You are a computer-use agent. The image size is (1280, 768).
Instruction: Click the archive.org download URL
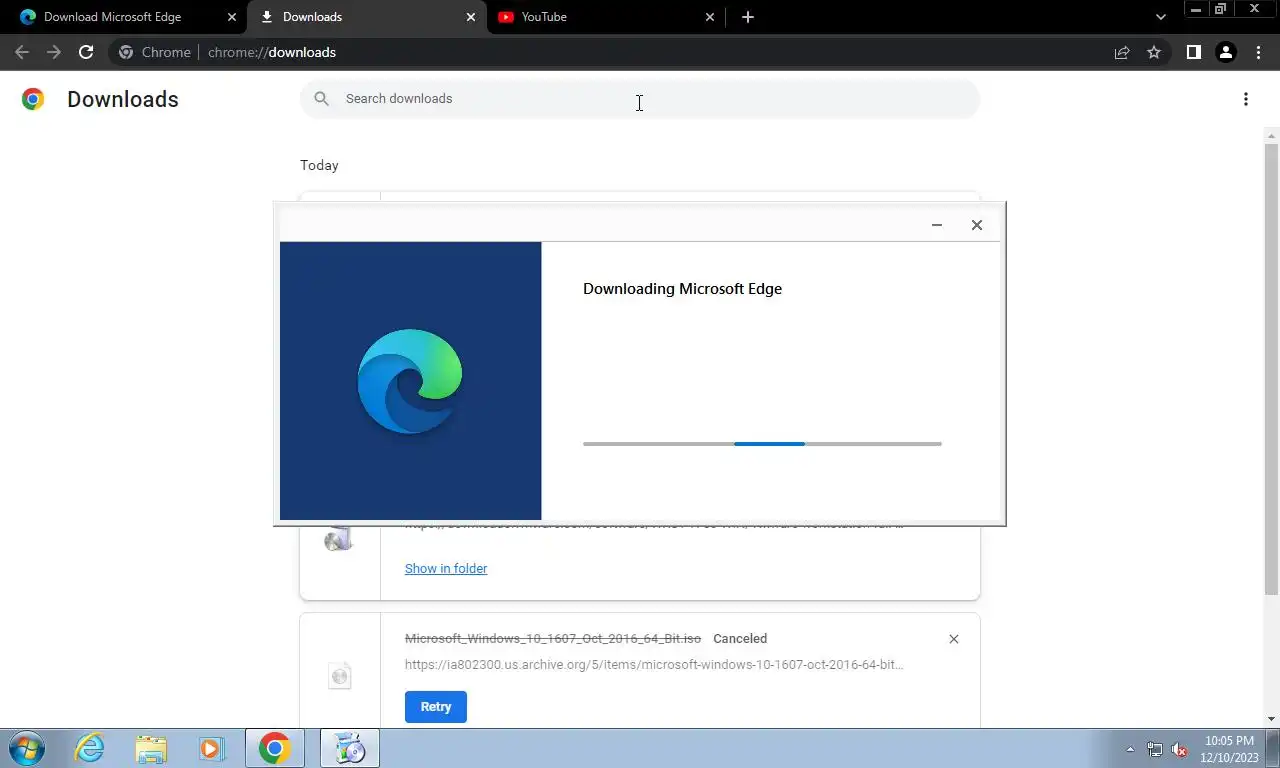coord(654,664)
